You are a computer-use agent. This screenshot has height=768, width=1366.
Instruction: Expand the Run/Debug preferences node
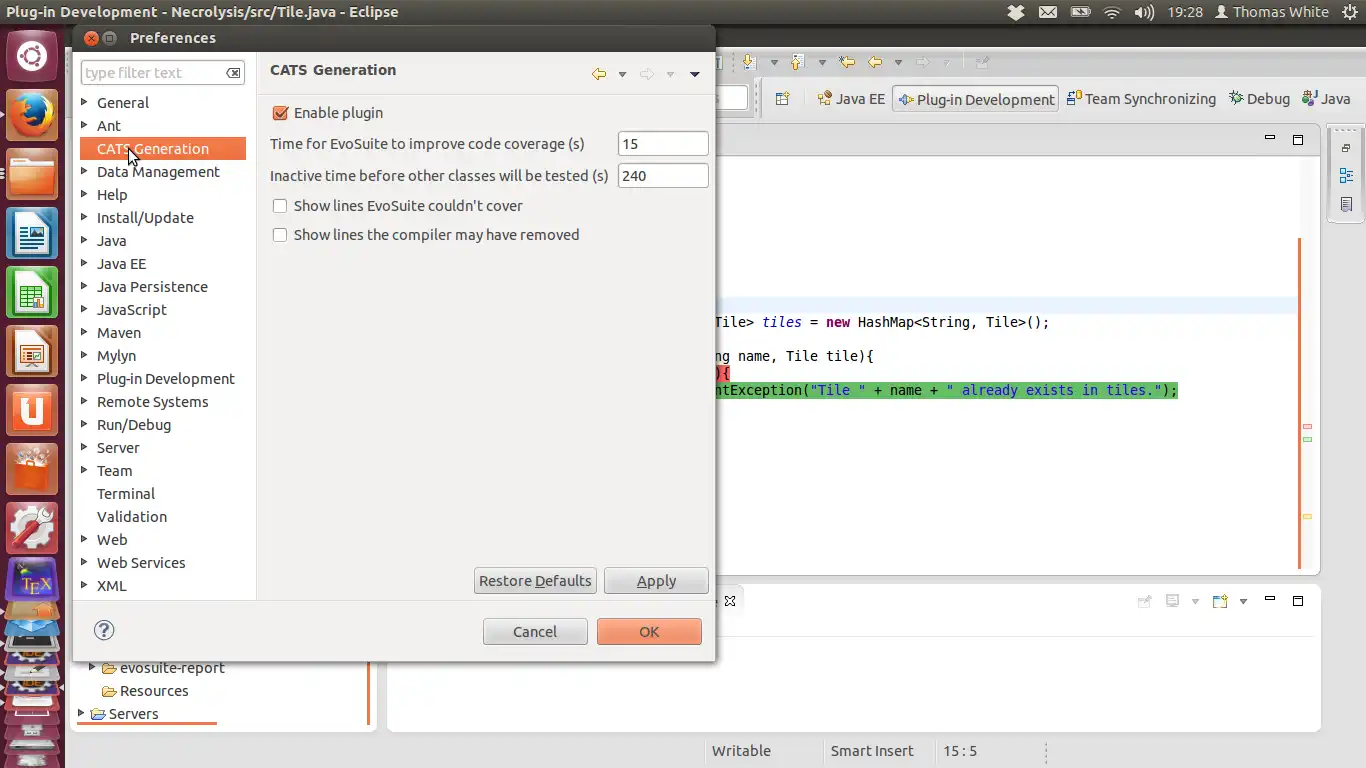[x=85, y=424]
